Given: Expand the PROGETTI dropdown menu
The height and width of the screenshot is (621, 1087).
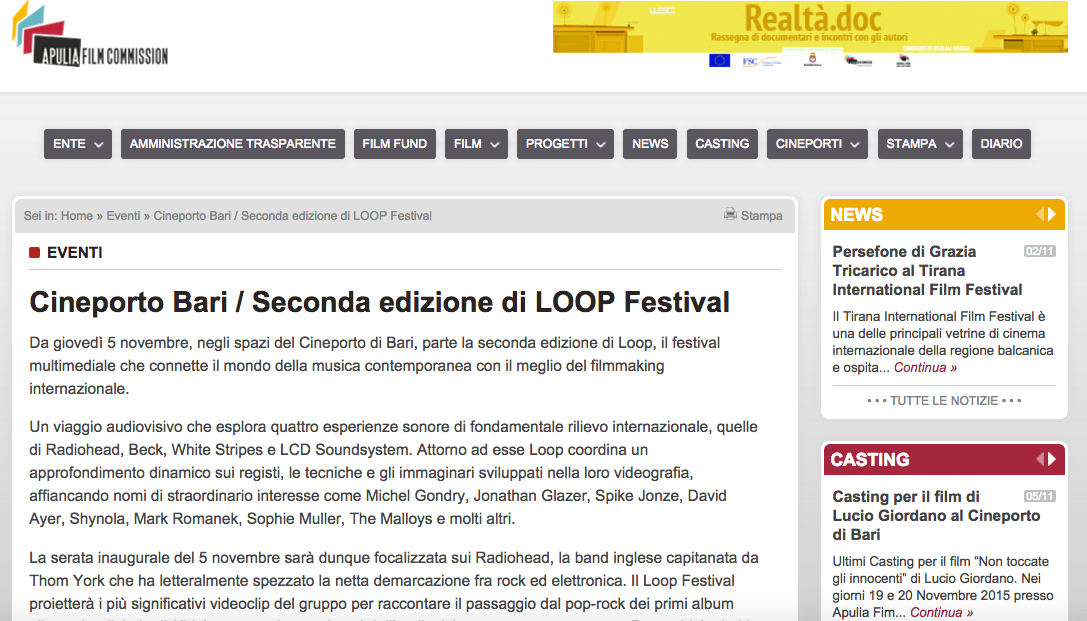Looking at the screenshot, I should 565,143.
